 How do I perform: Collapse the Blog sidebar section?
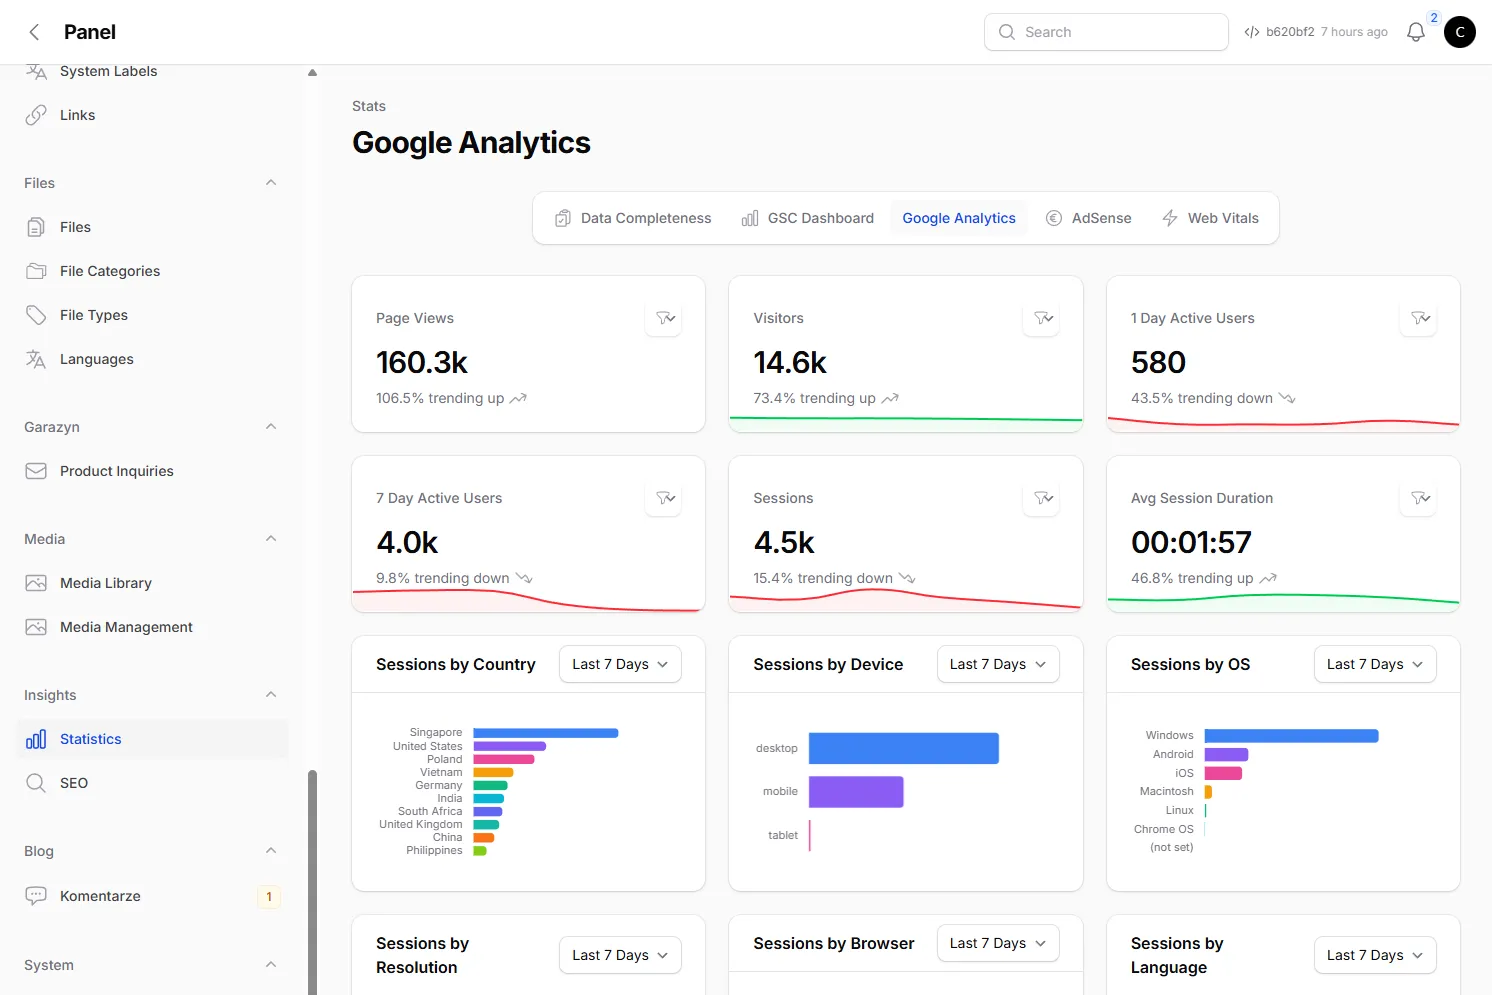[x=271, y=851]
